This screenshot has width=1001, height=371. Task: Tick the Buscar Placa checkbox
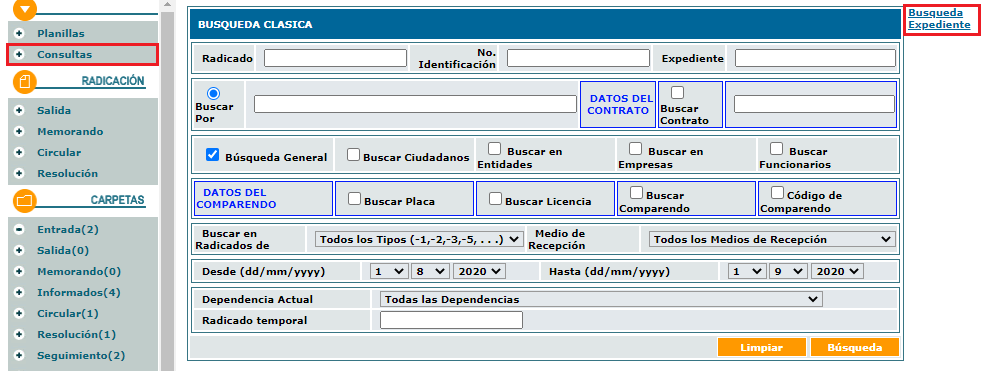(354, 199)
